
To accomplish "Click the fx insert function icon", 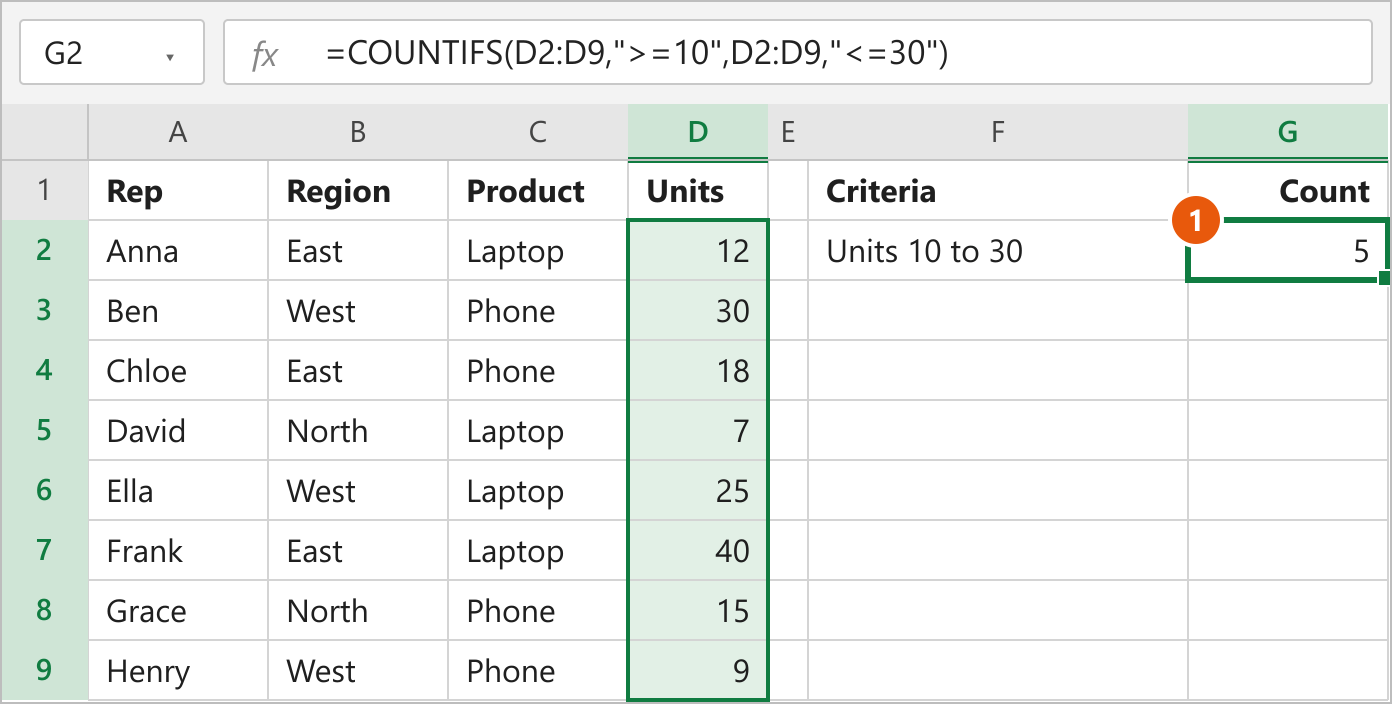I will [264, 54].
